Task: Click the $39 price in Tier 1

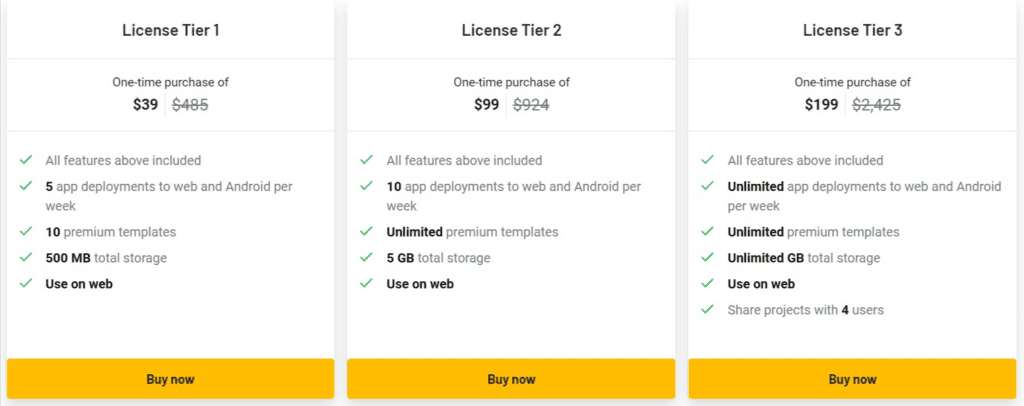Action: pos(145,104)
